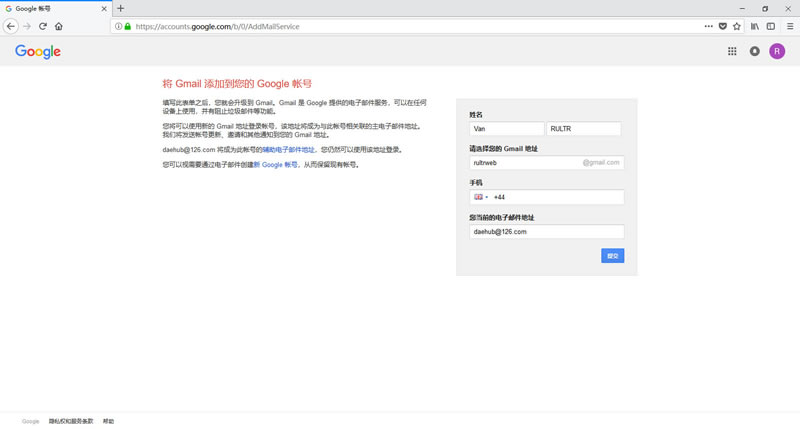The height and width of the screenshot is (429, 800).
Task: Open the 帮助 footer link
Action: [x=108, y=421]
